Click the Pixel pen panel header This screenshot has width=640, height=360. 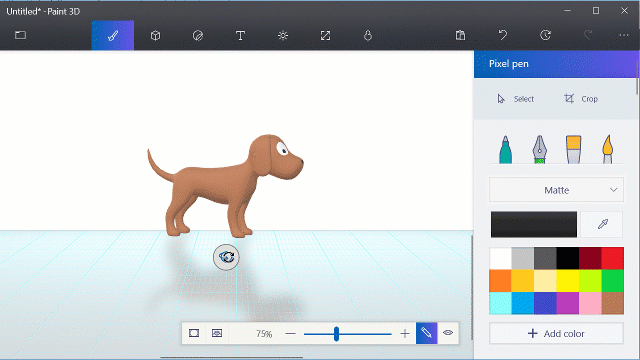click(555, 64)
